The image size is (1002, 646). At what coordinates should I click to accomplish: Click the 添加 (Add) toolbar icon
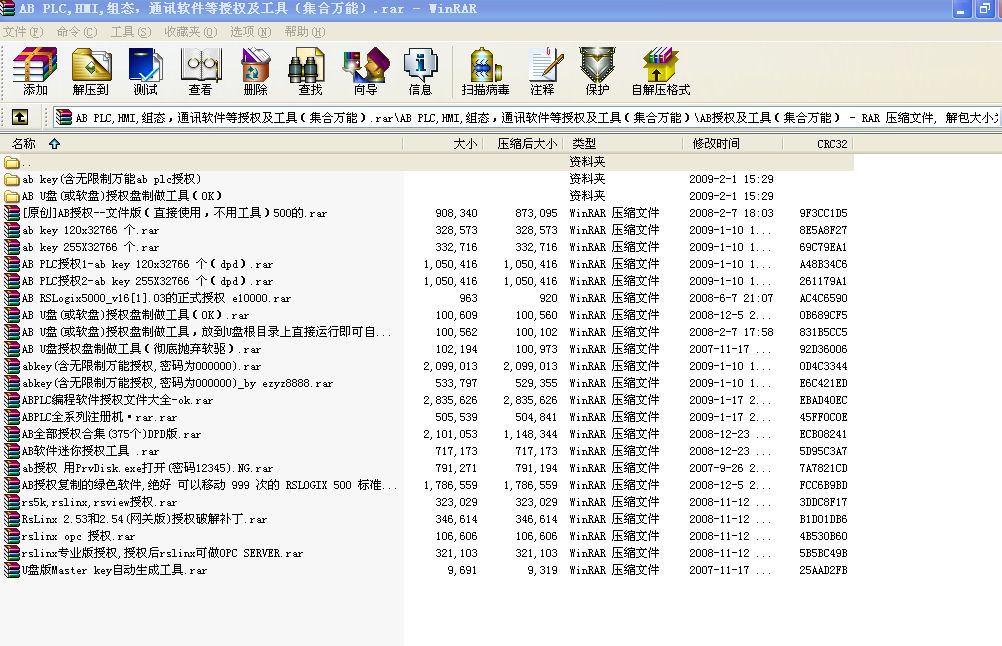[35, 70]
